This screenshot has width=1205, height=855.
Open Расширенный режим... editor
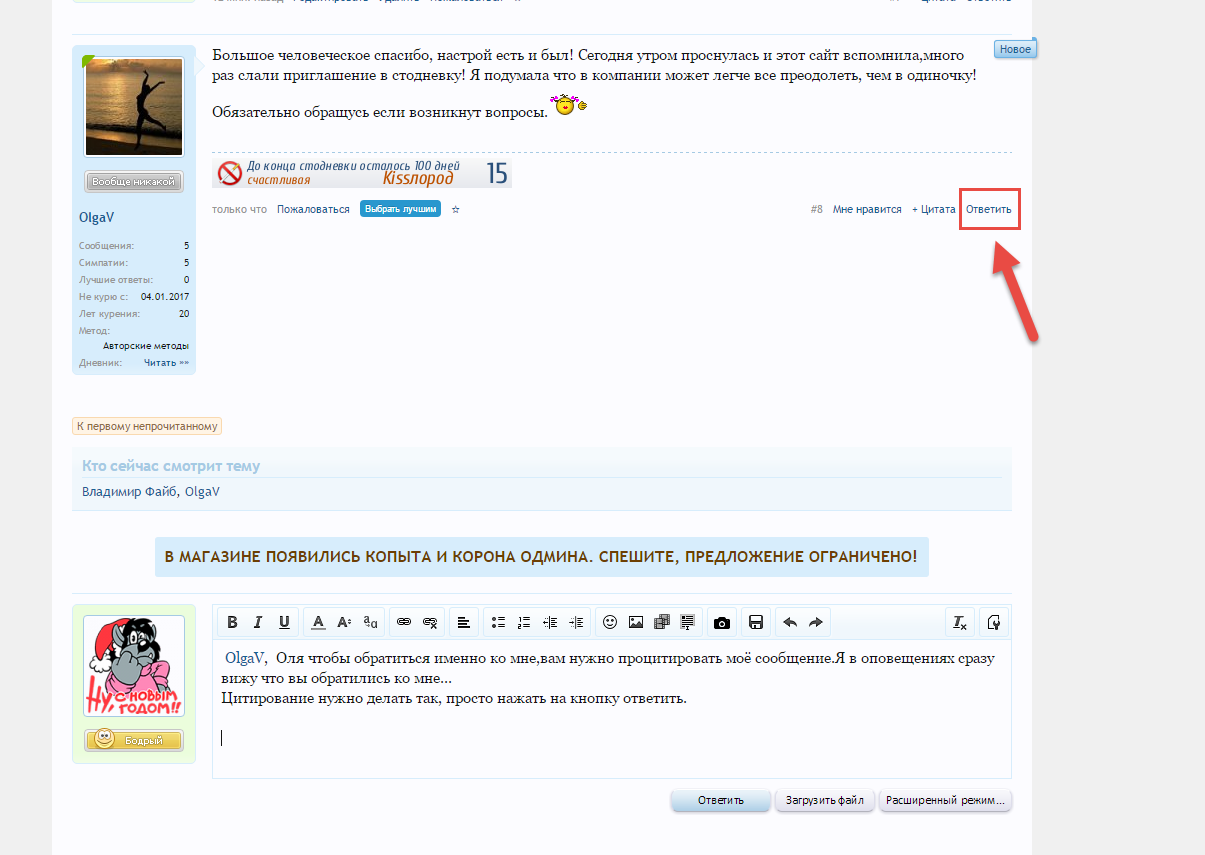point(945,800)
